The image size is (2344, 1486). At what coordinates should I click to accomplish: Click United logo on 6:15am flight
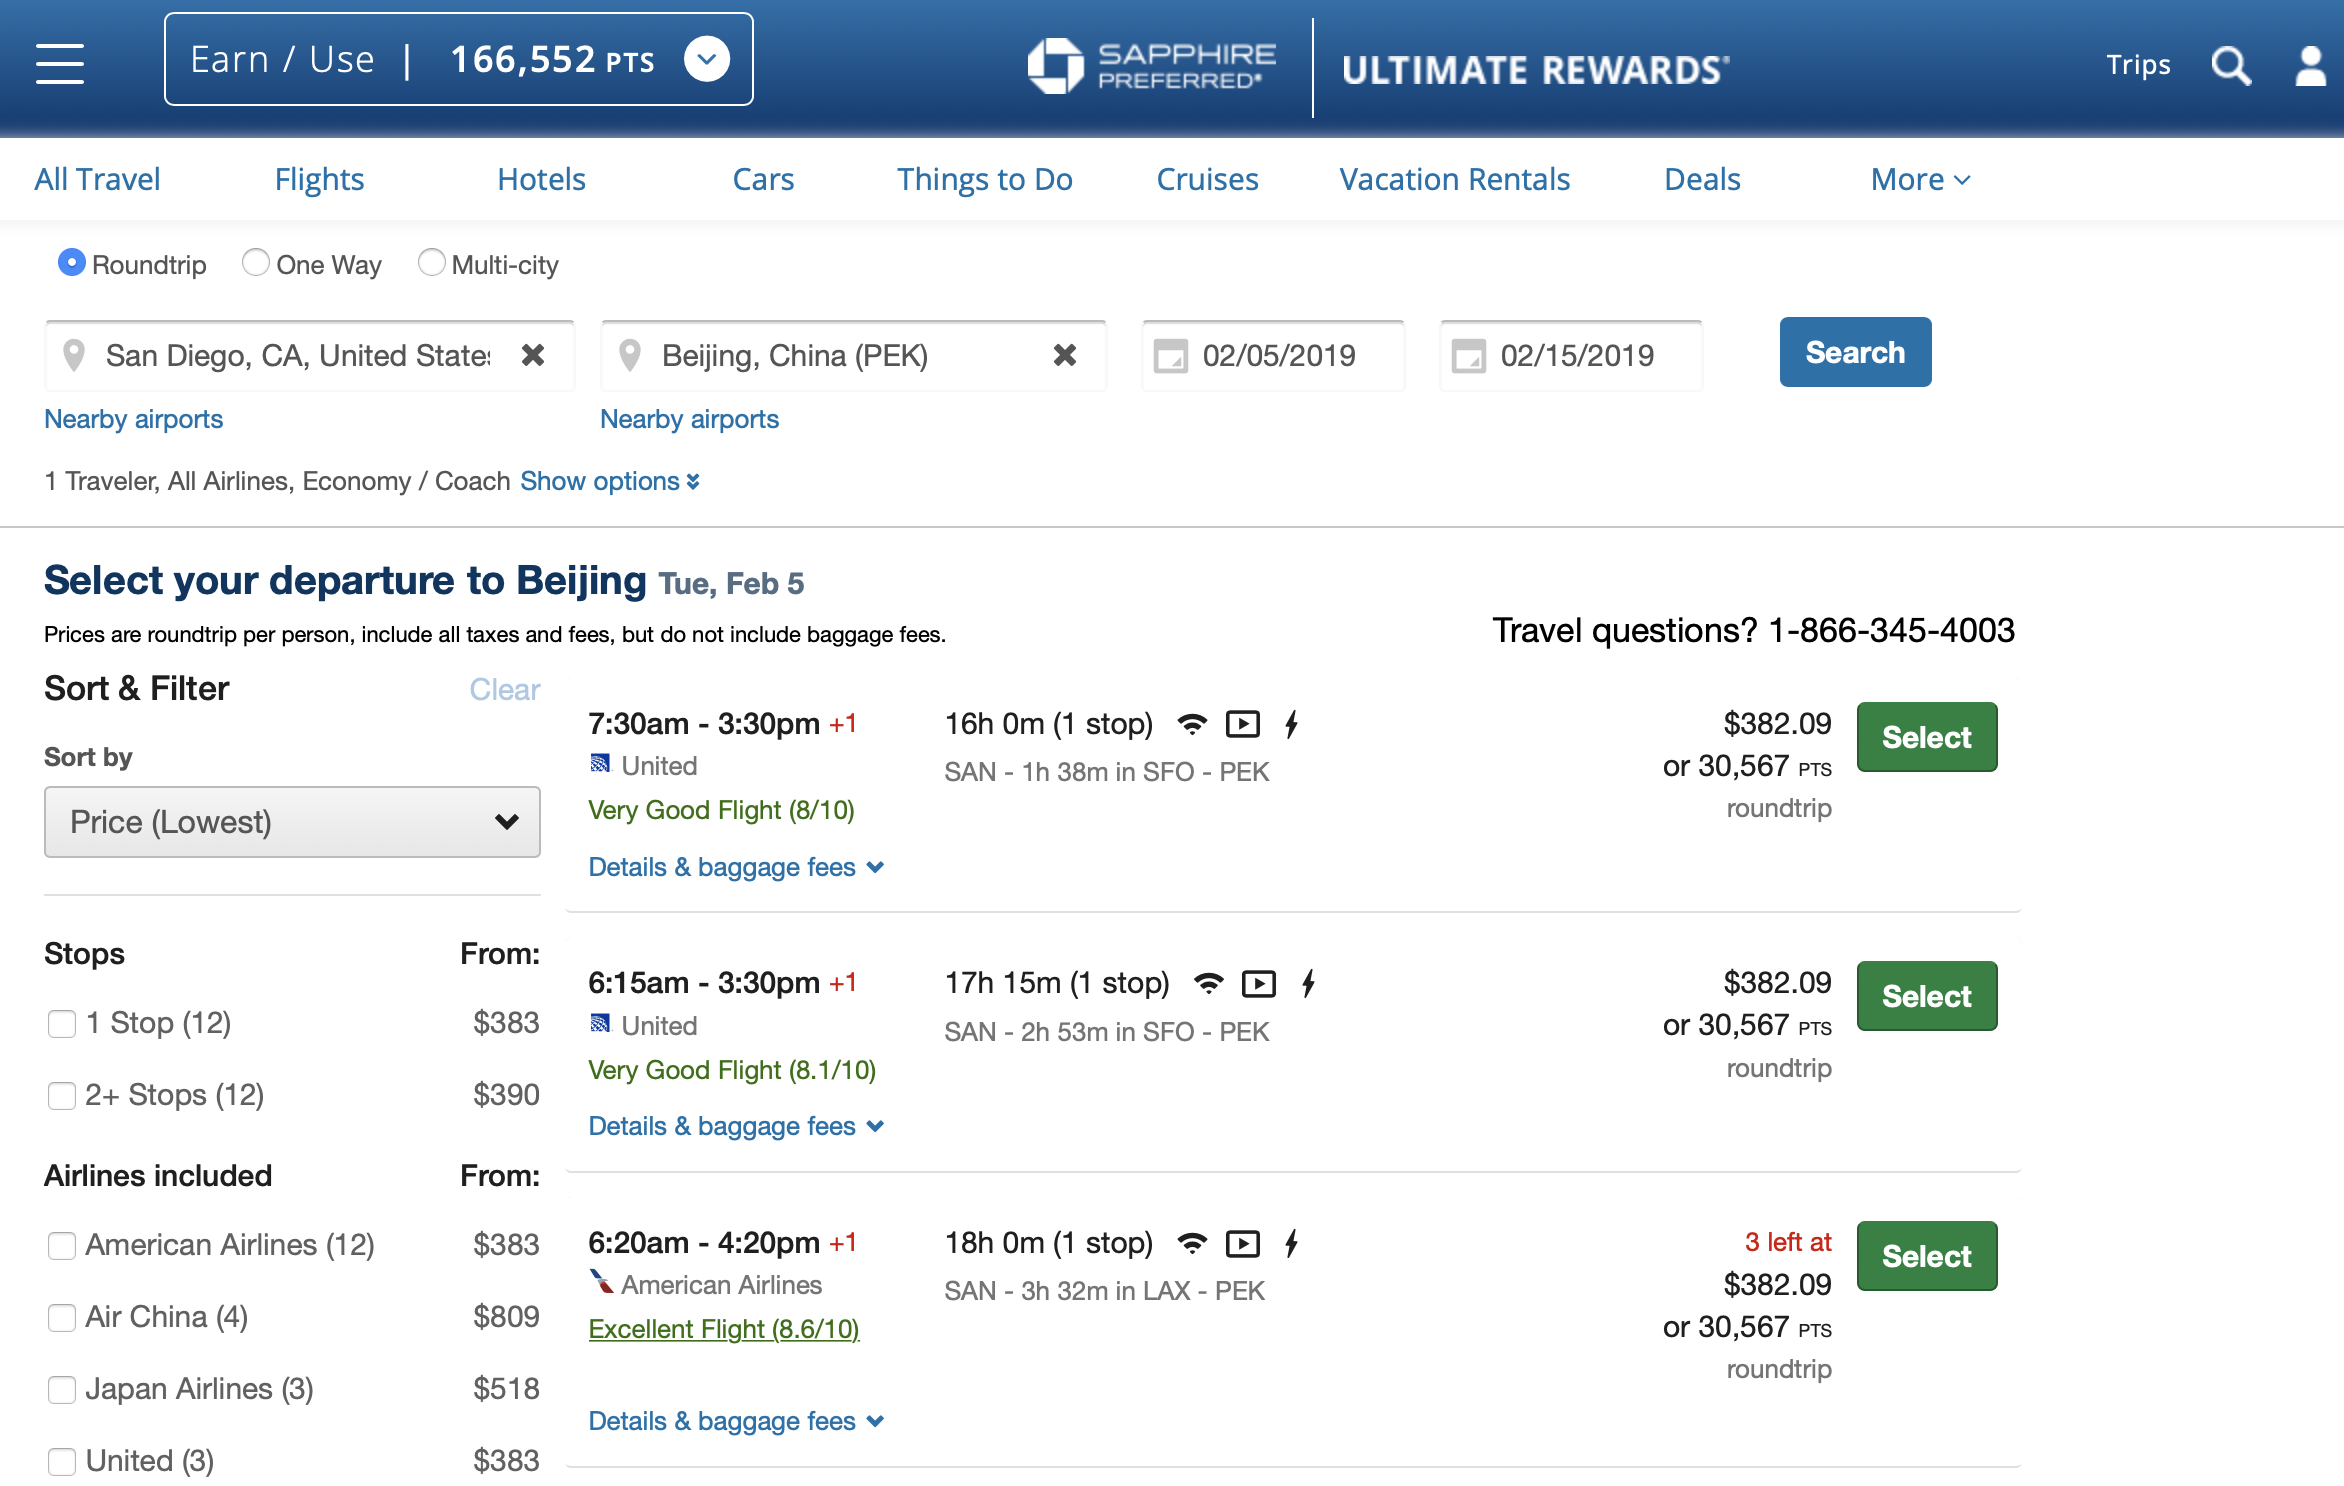[600, 1023]
